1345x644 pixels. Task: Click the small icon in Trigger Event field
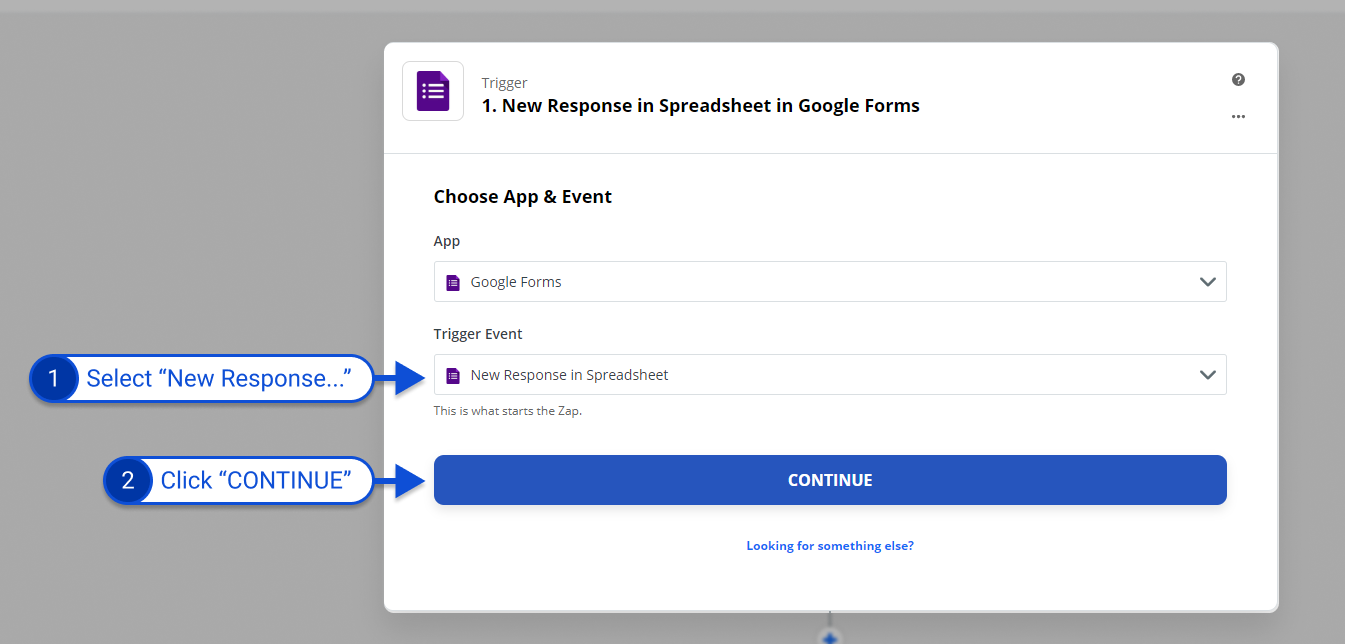click(x=453, y=376)
